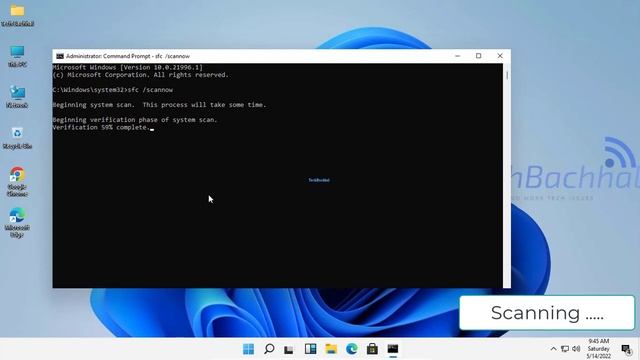The width and height of the screenshot is (640, 360).
Task: Open Microsoft Edge from the taskbar
Action: click(351, 349)
